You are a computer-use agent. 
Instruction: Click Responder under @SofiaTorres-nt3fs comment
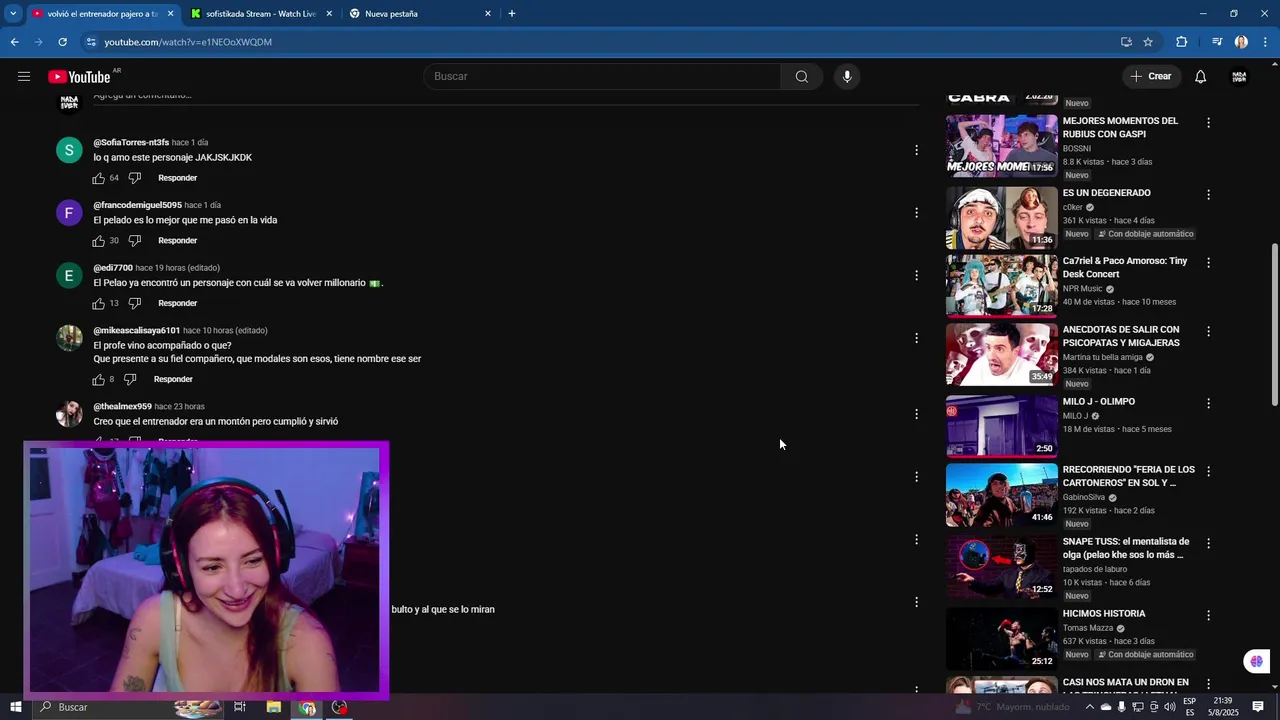(x=177, y=178)
